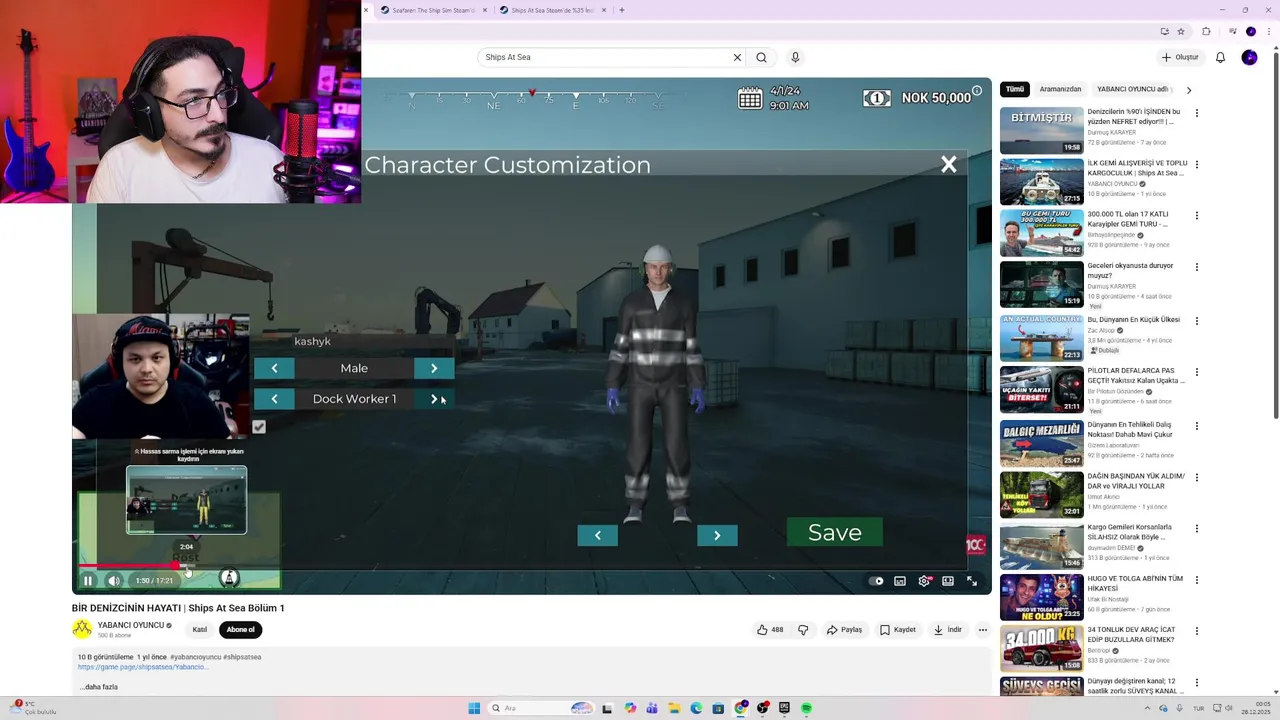Open Denizcilerin %90'ı İŞİNDEN bu video thumbnail
The height and width of the screenshot is (720, 1280).
point(1041,131)
